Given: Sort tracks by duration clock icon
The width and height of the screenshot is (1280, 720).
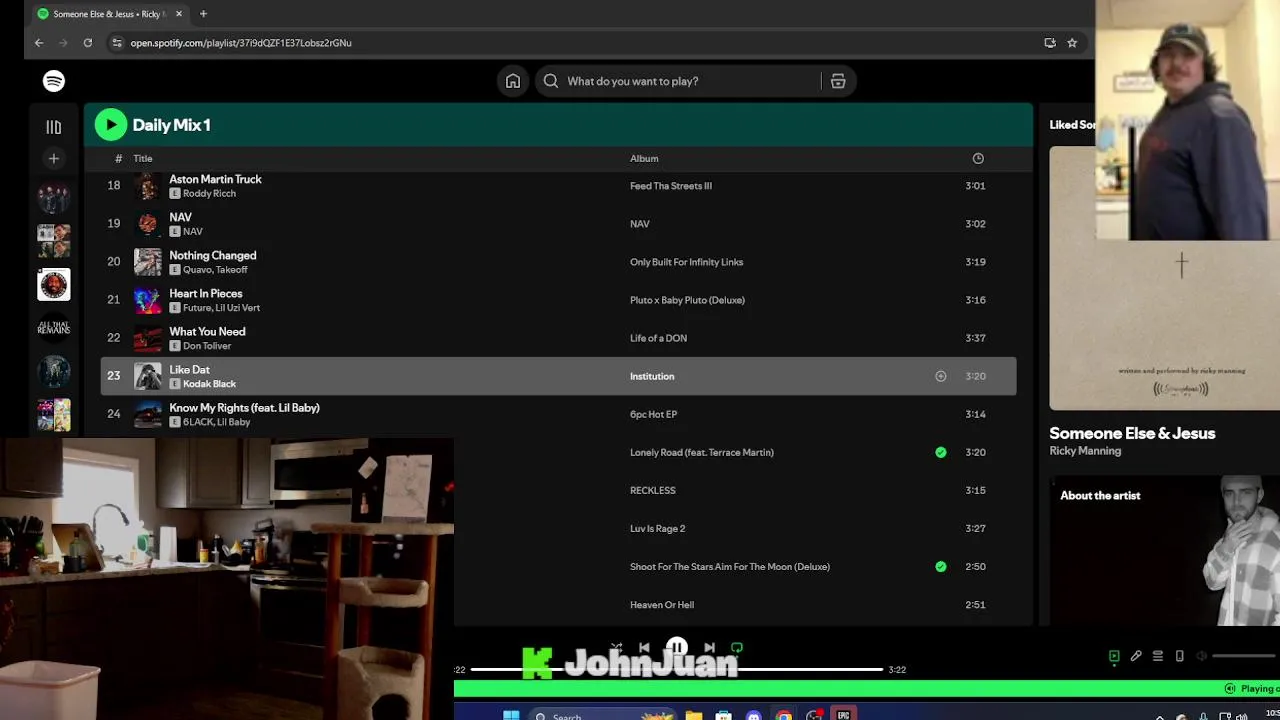Looking at the screenshot, I should (978, 158).
